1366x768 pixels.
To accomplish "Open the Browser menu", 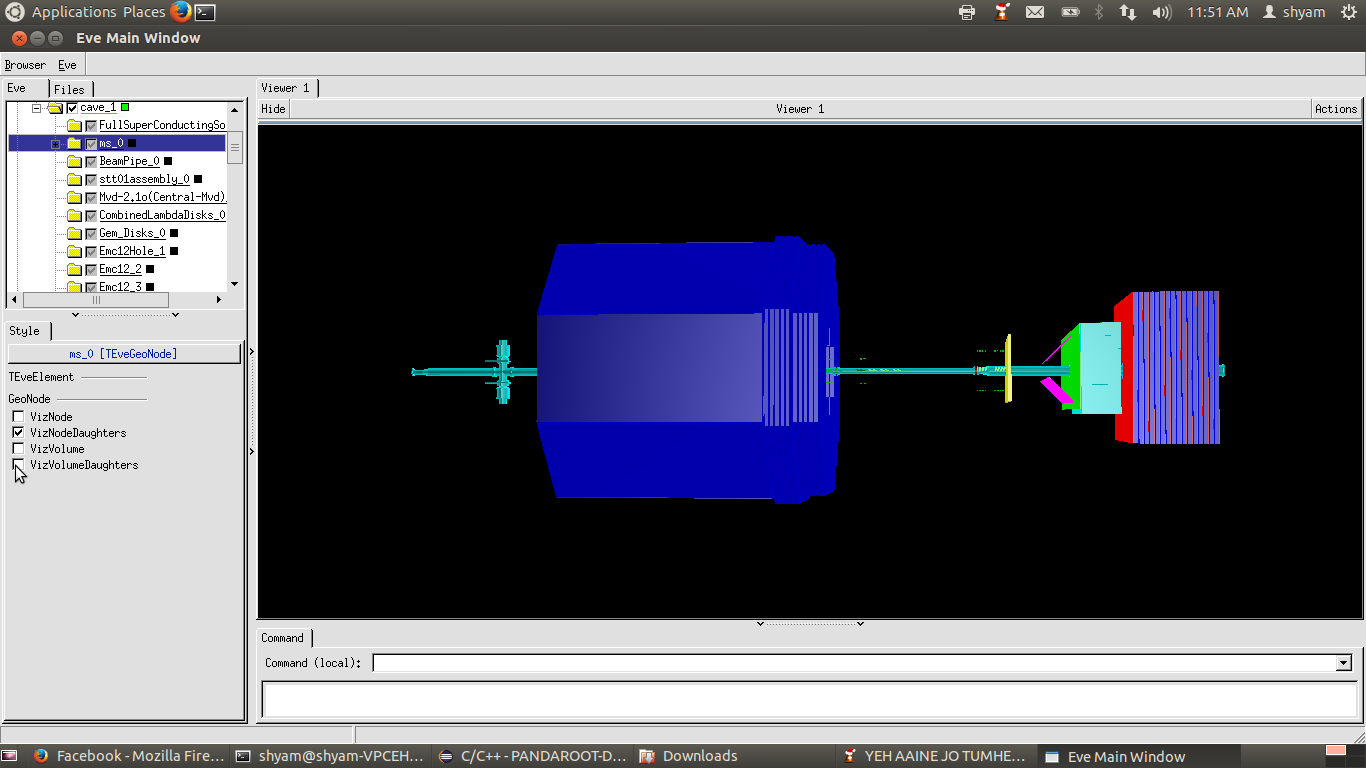I will [x=25, y=65].
